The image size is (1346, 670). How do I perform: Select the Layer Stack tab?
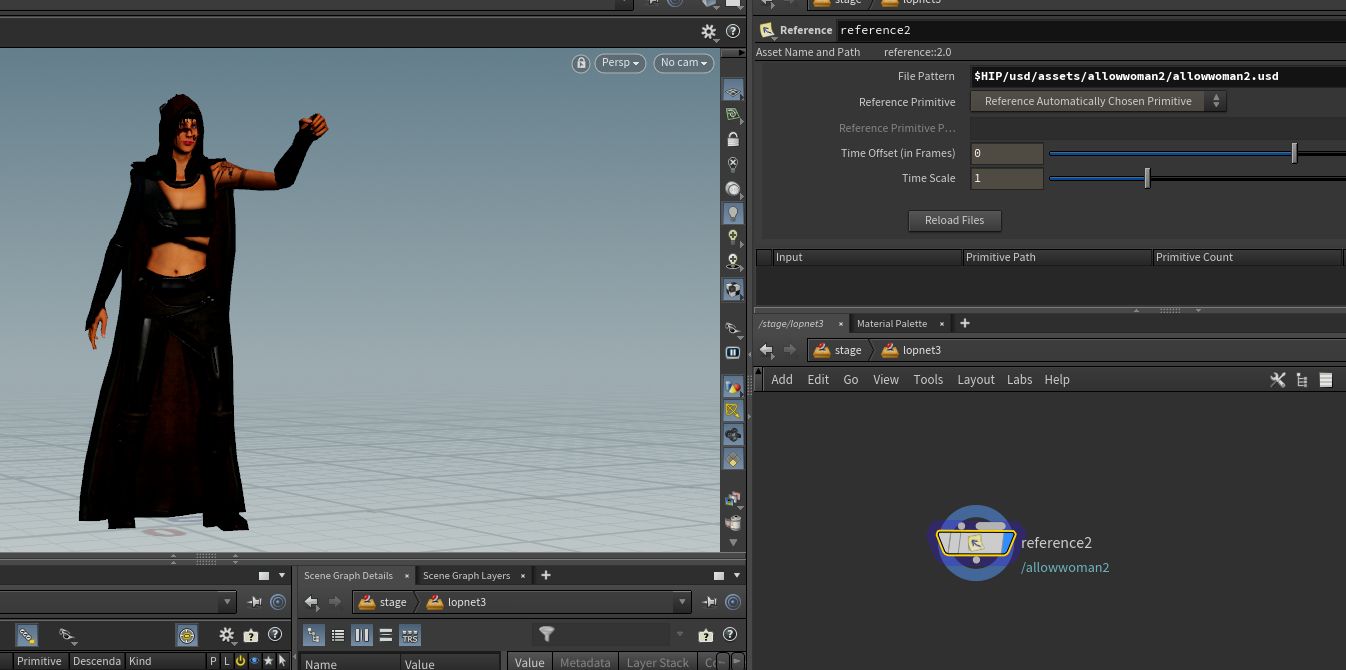657,662
